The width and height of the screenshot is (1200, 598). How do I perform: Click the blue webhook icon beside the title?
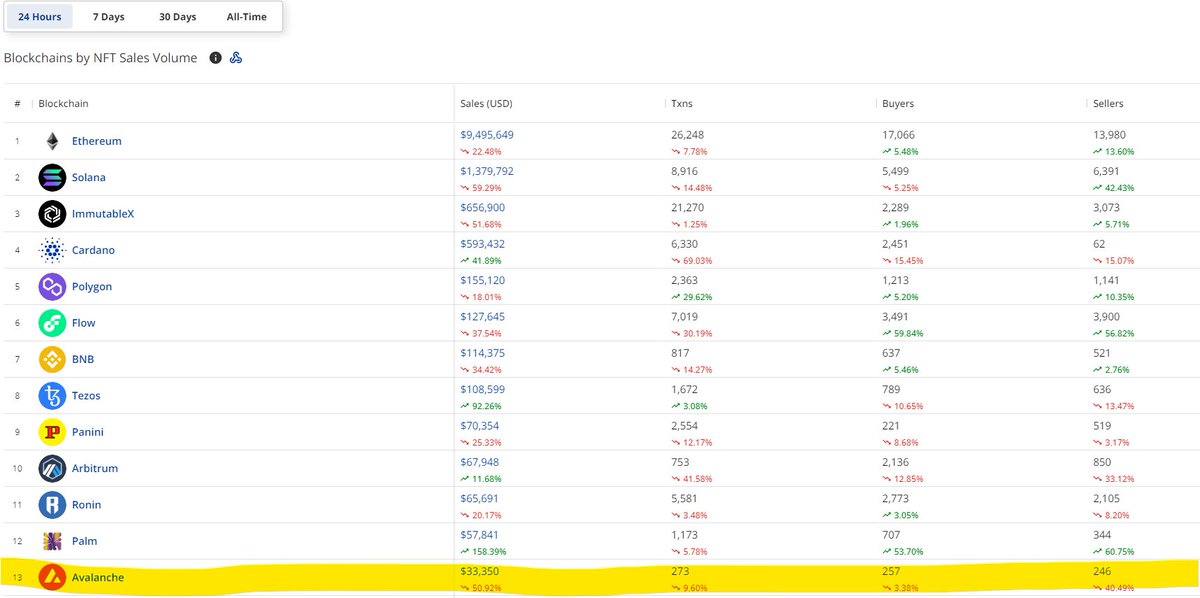(x=236, y=58)
